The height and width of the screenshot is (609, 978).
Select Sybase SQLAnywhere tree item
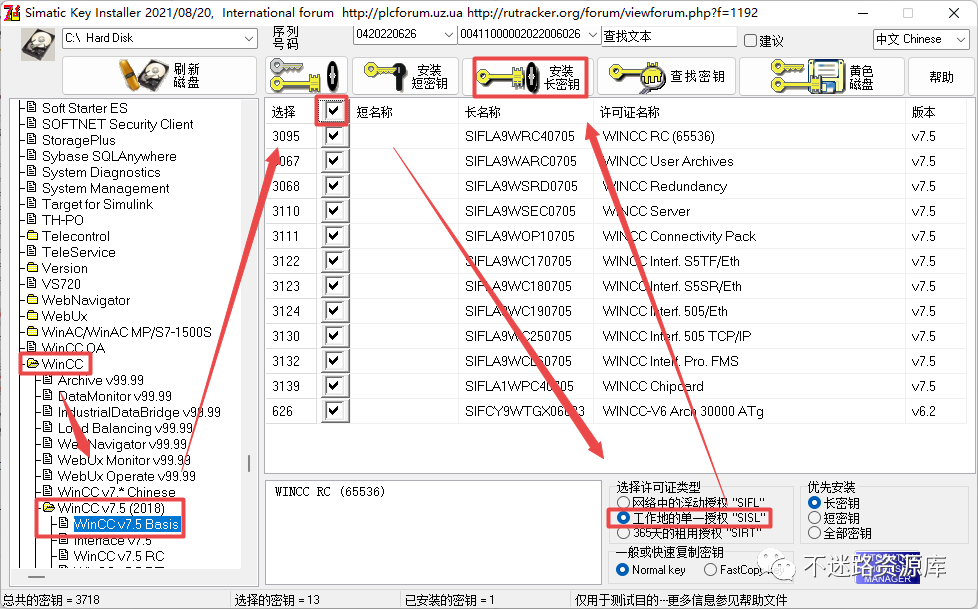109,156
